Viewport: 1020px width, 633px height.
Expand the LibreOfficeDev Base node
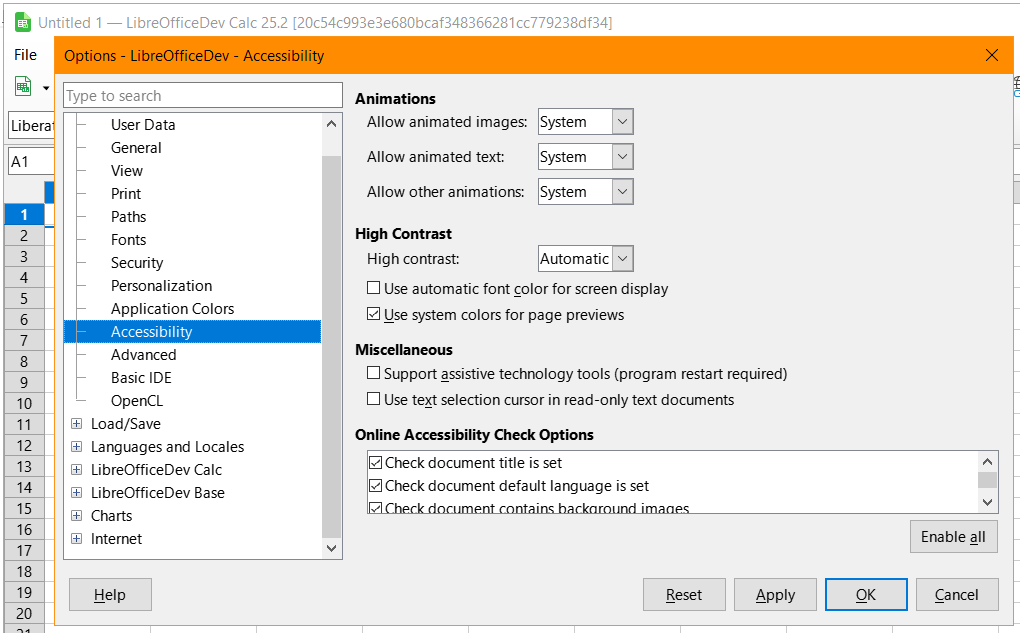tap(77, 492)
